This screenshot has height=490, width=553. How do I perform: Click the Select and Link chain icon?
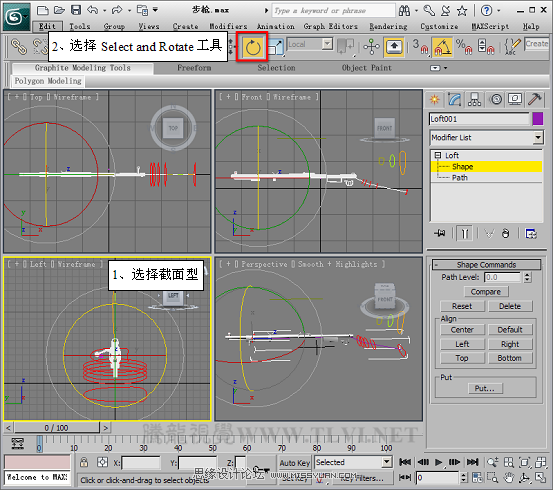(19, 47)
